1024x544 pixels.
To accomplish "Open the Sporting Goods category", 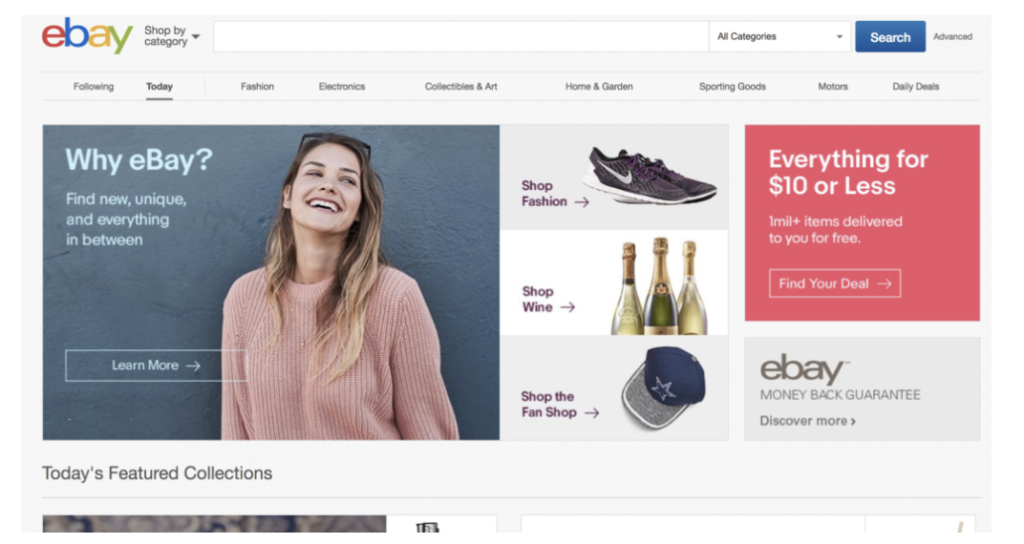I will [732, 86].
